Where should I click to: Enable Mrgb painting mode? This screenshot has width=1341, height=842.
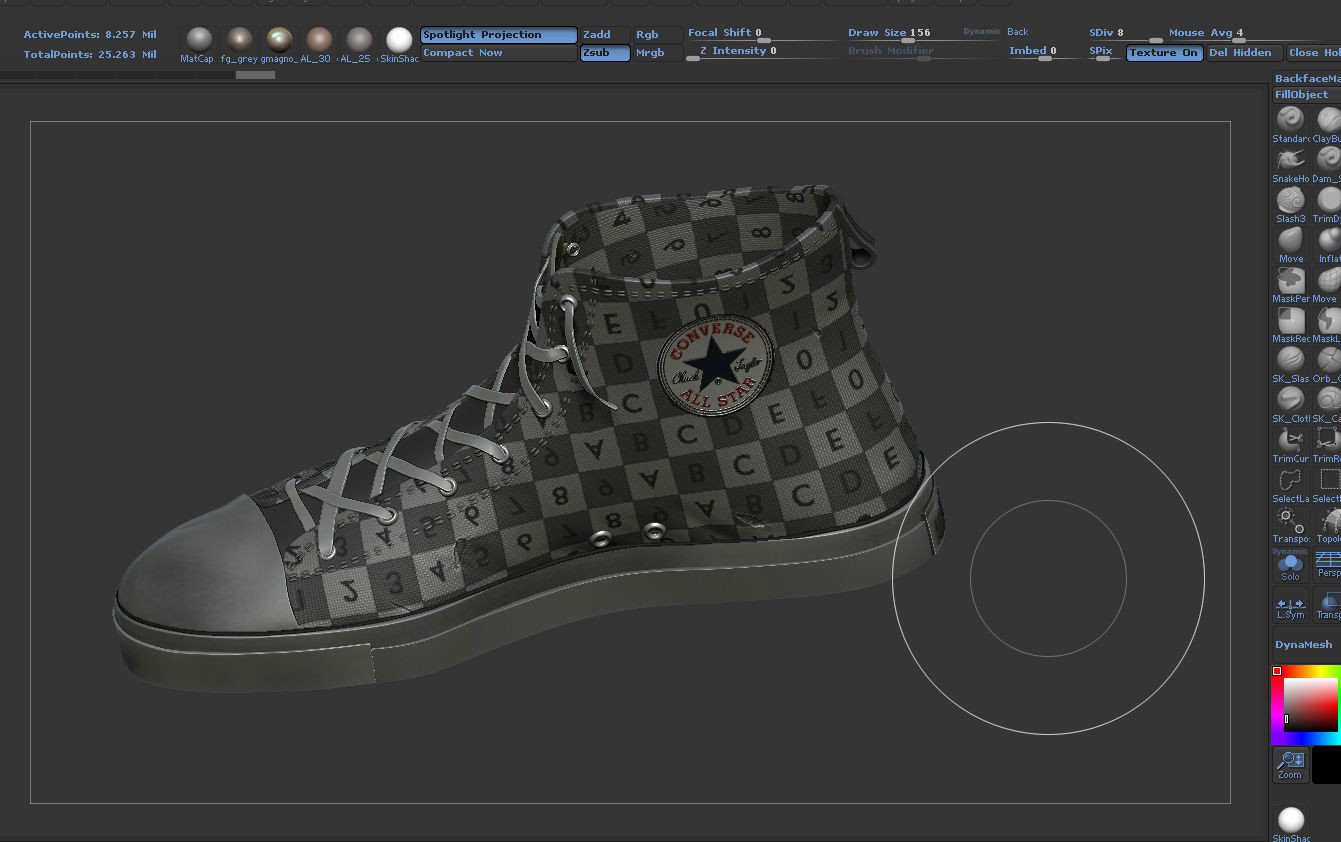[x=658, y=53]
